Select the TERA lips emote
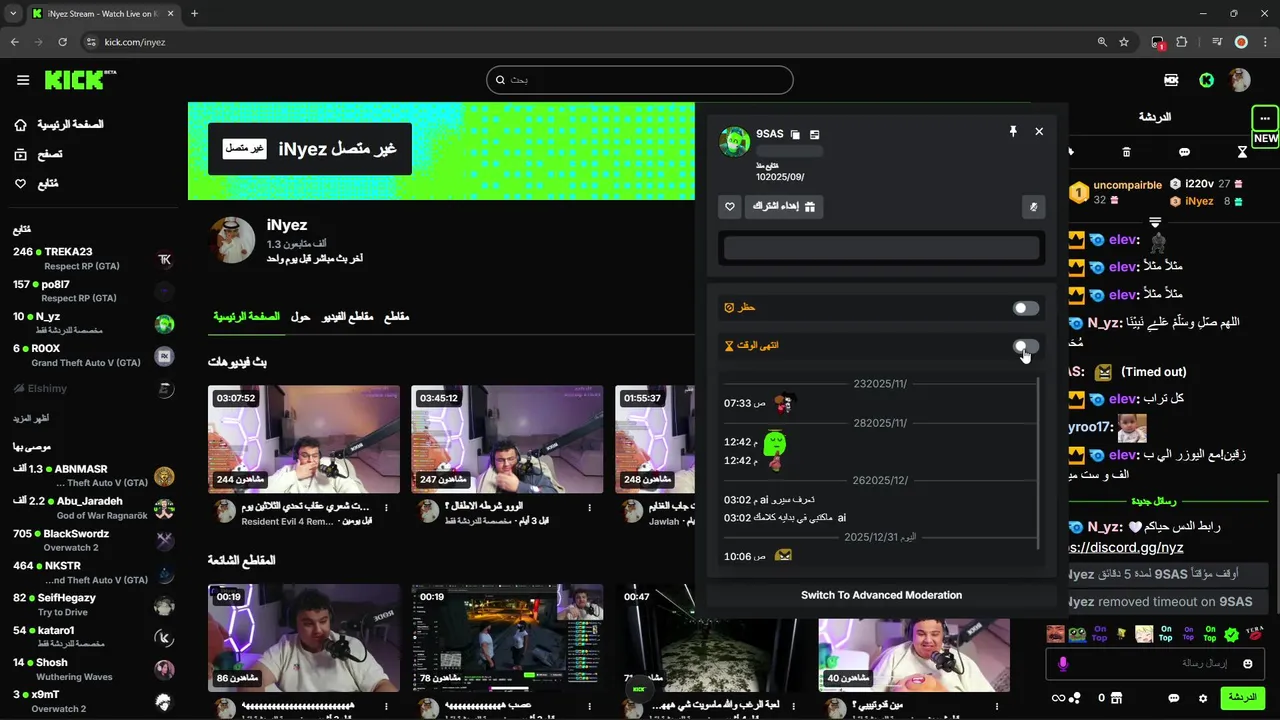The image size is (1280, 720). (1254, 634)
